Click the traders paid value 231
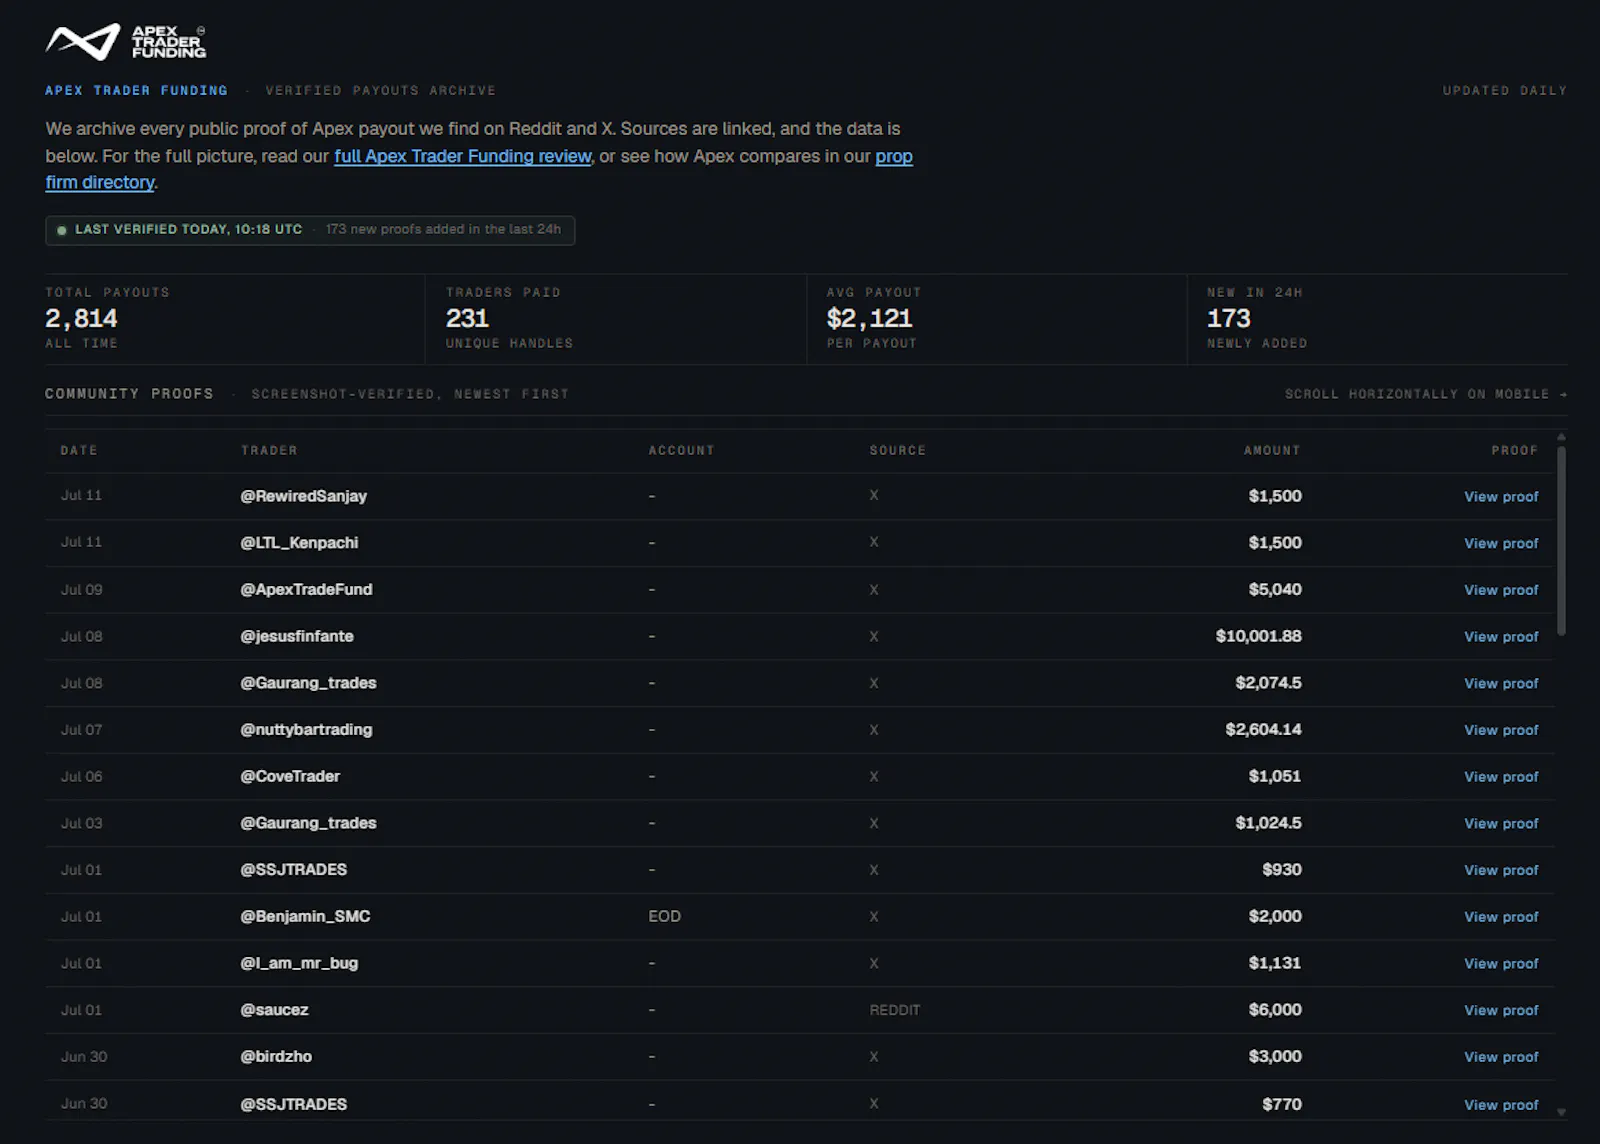This screenshot has height=1144, width=1600. coord(467,319)
